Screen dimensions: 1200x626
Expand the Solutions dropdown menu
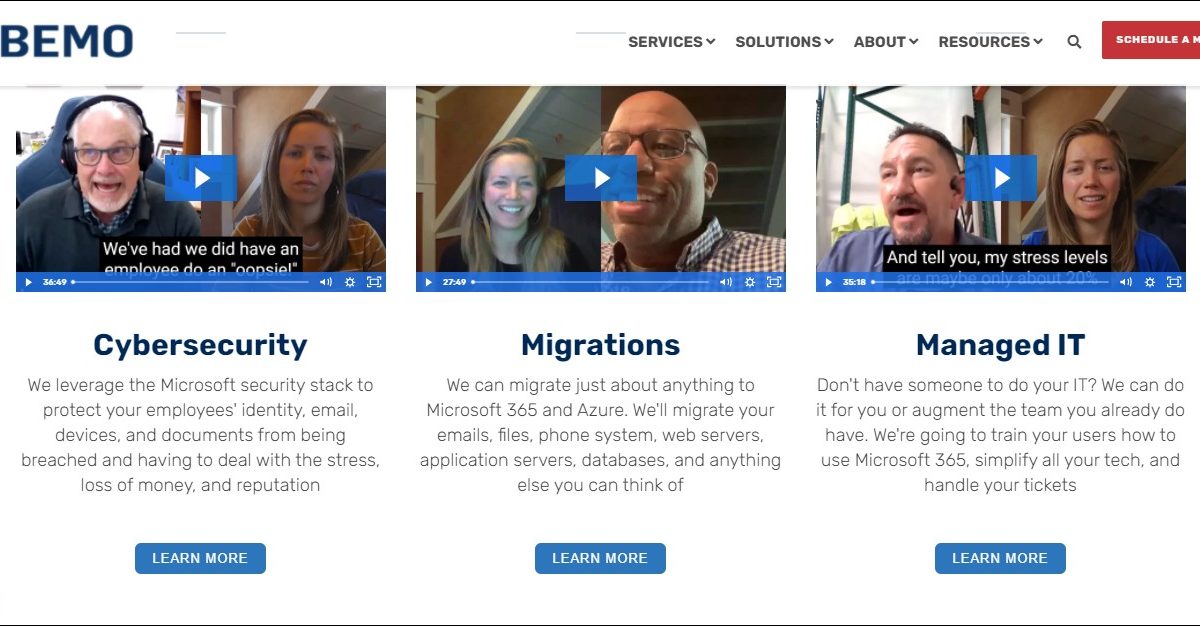pos(784,42)
